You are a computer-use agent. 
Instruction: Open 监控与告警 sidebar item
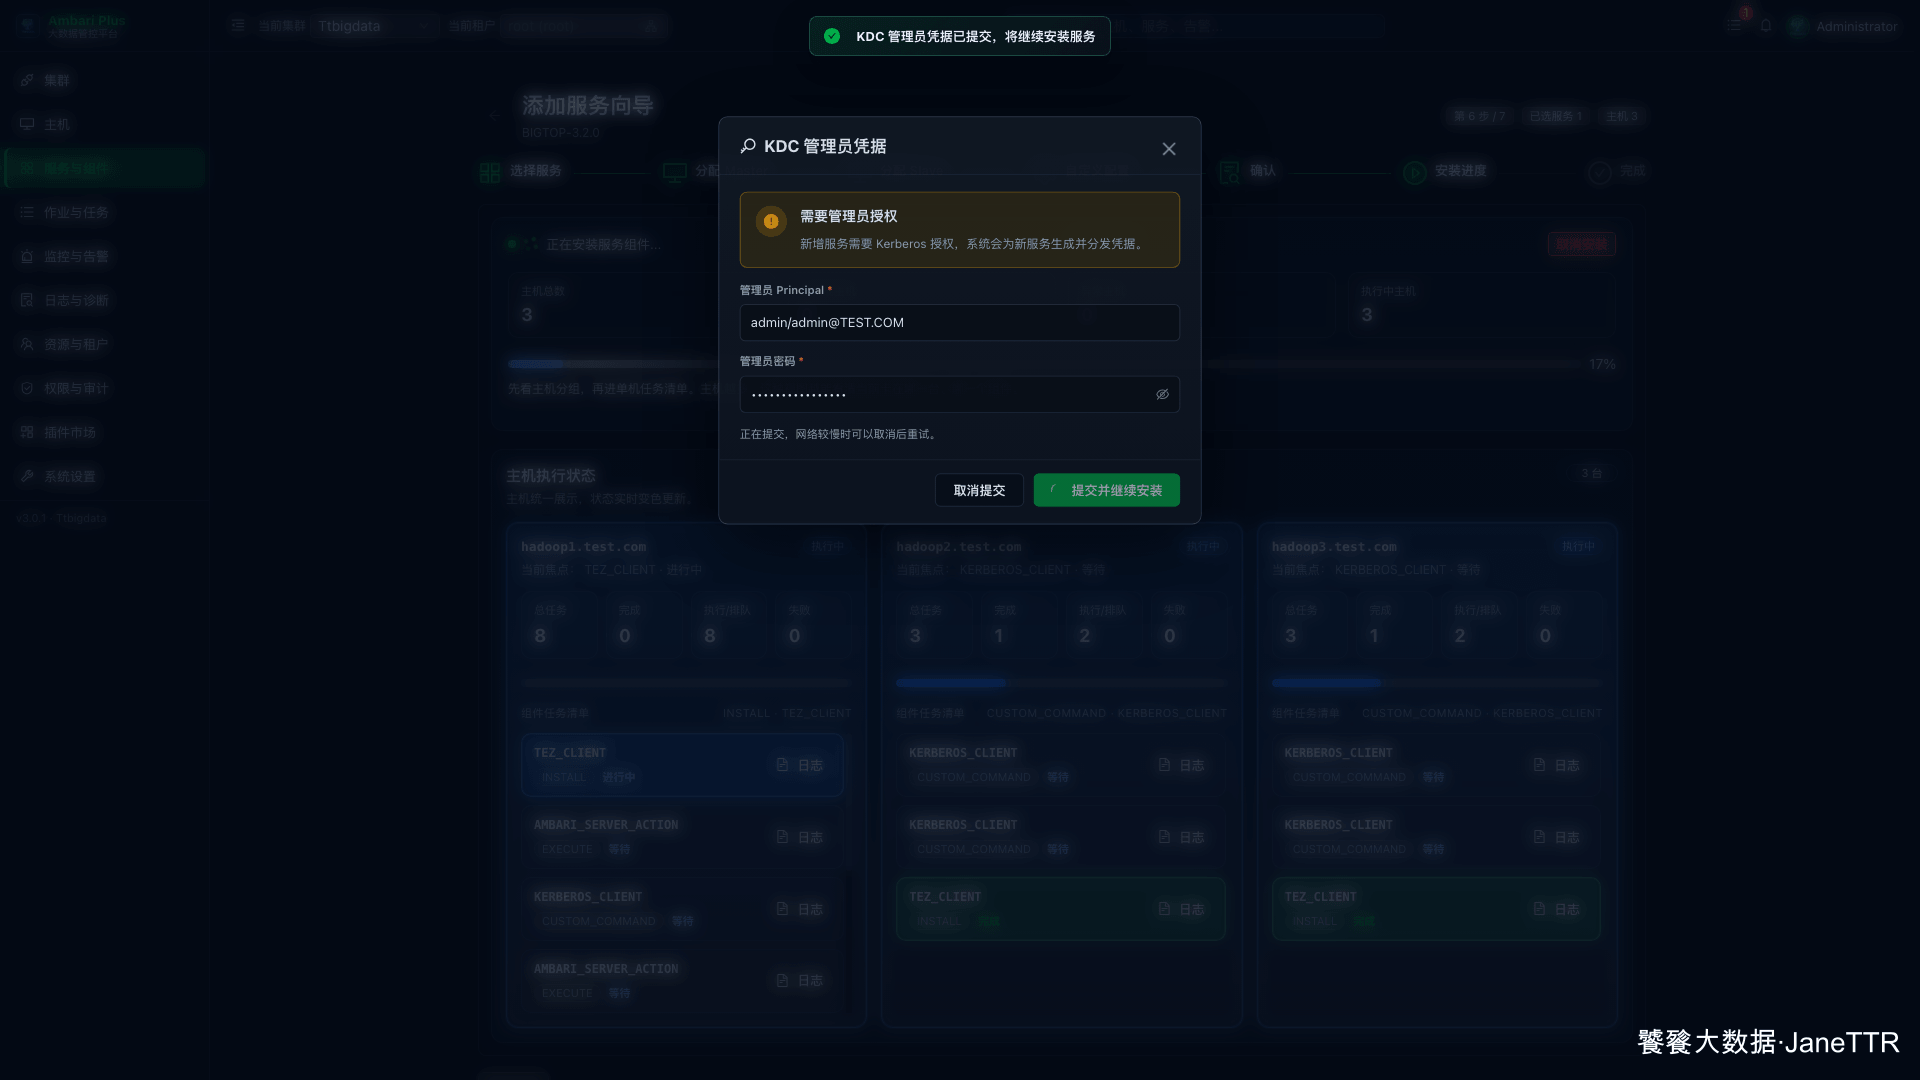tap(105, 256)
